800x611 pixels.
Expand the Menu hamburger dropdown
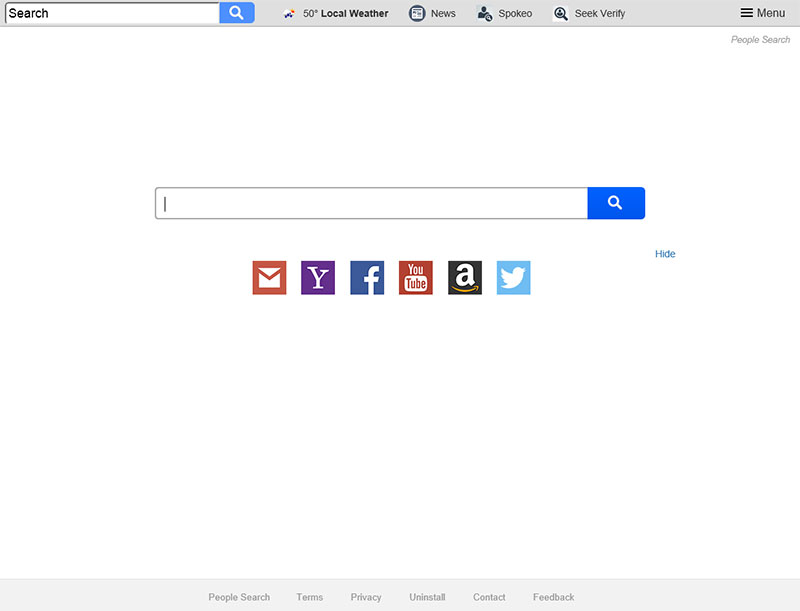(763, 13)
